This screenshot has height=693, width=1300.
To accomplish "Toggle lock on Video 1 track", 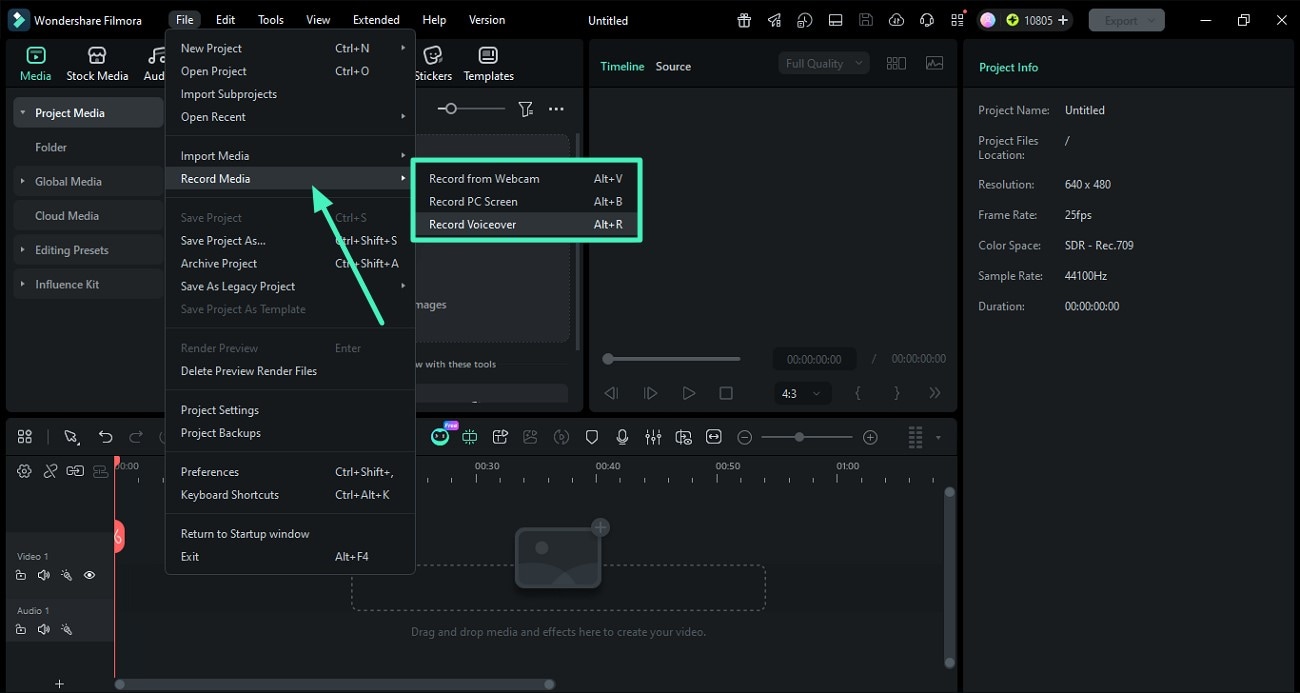I will tap(21, 575).
